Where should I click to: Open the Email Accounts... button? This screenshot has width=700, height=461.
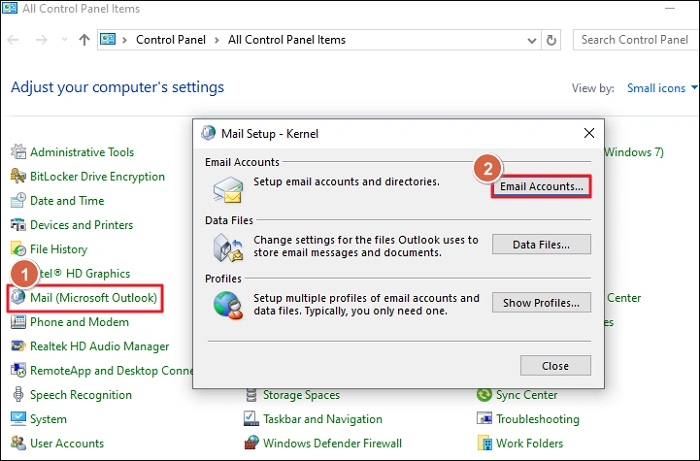point(541,186)
